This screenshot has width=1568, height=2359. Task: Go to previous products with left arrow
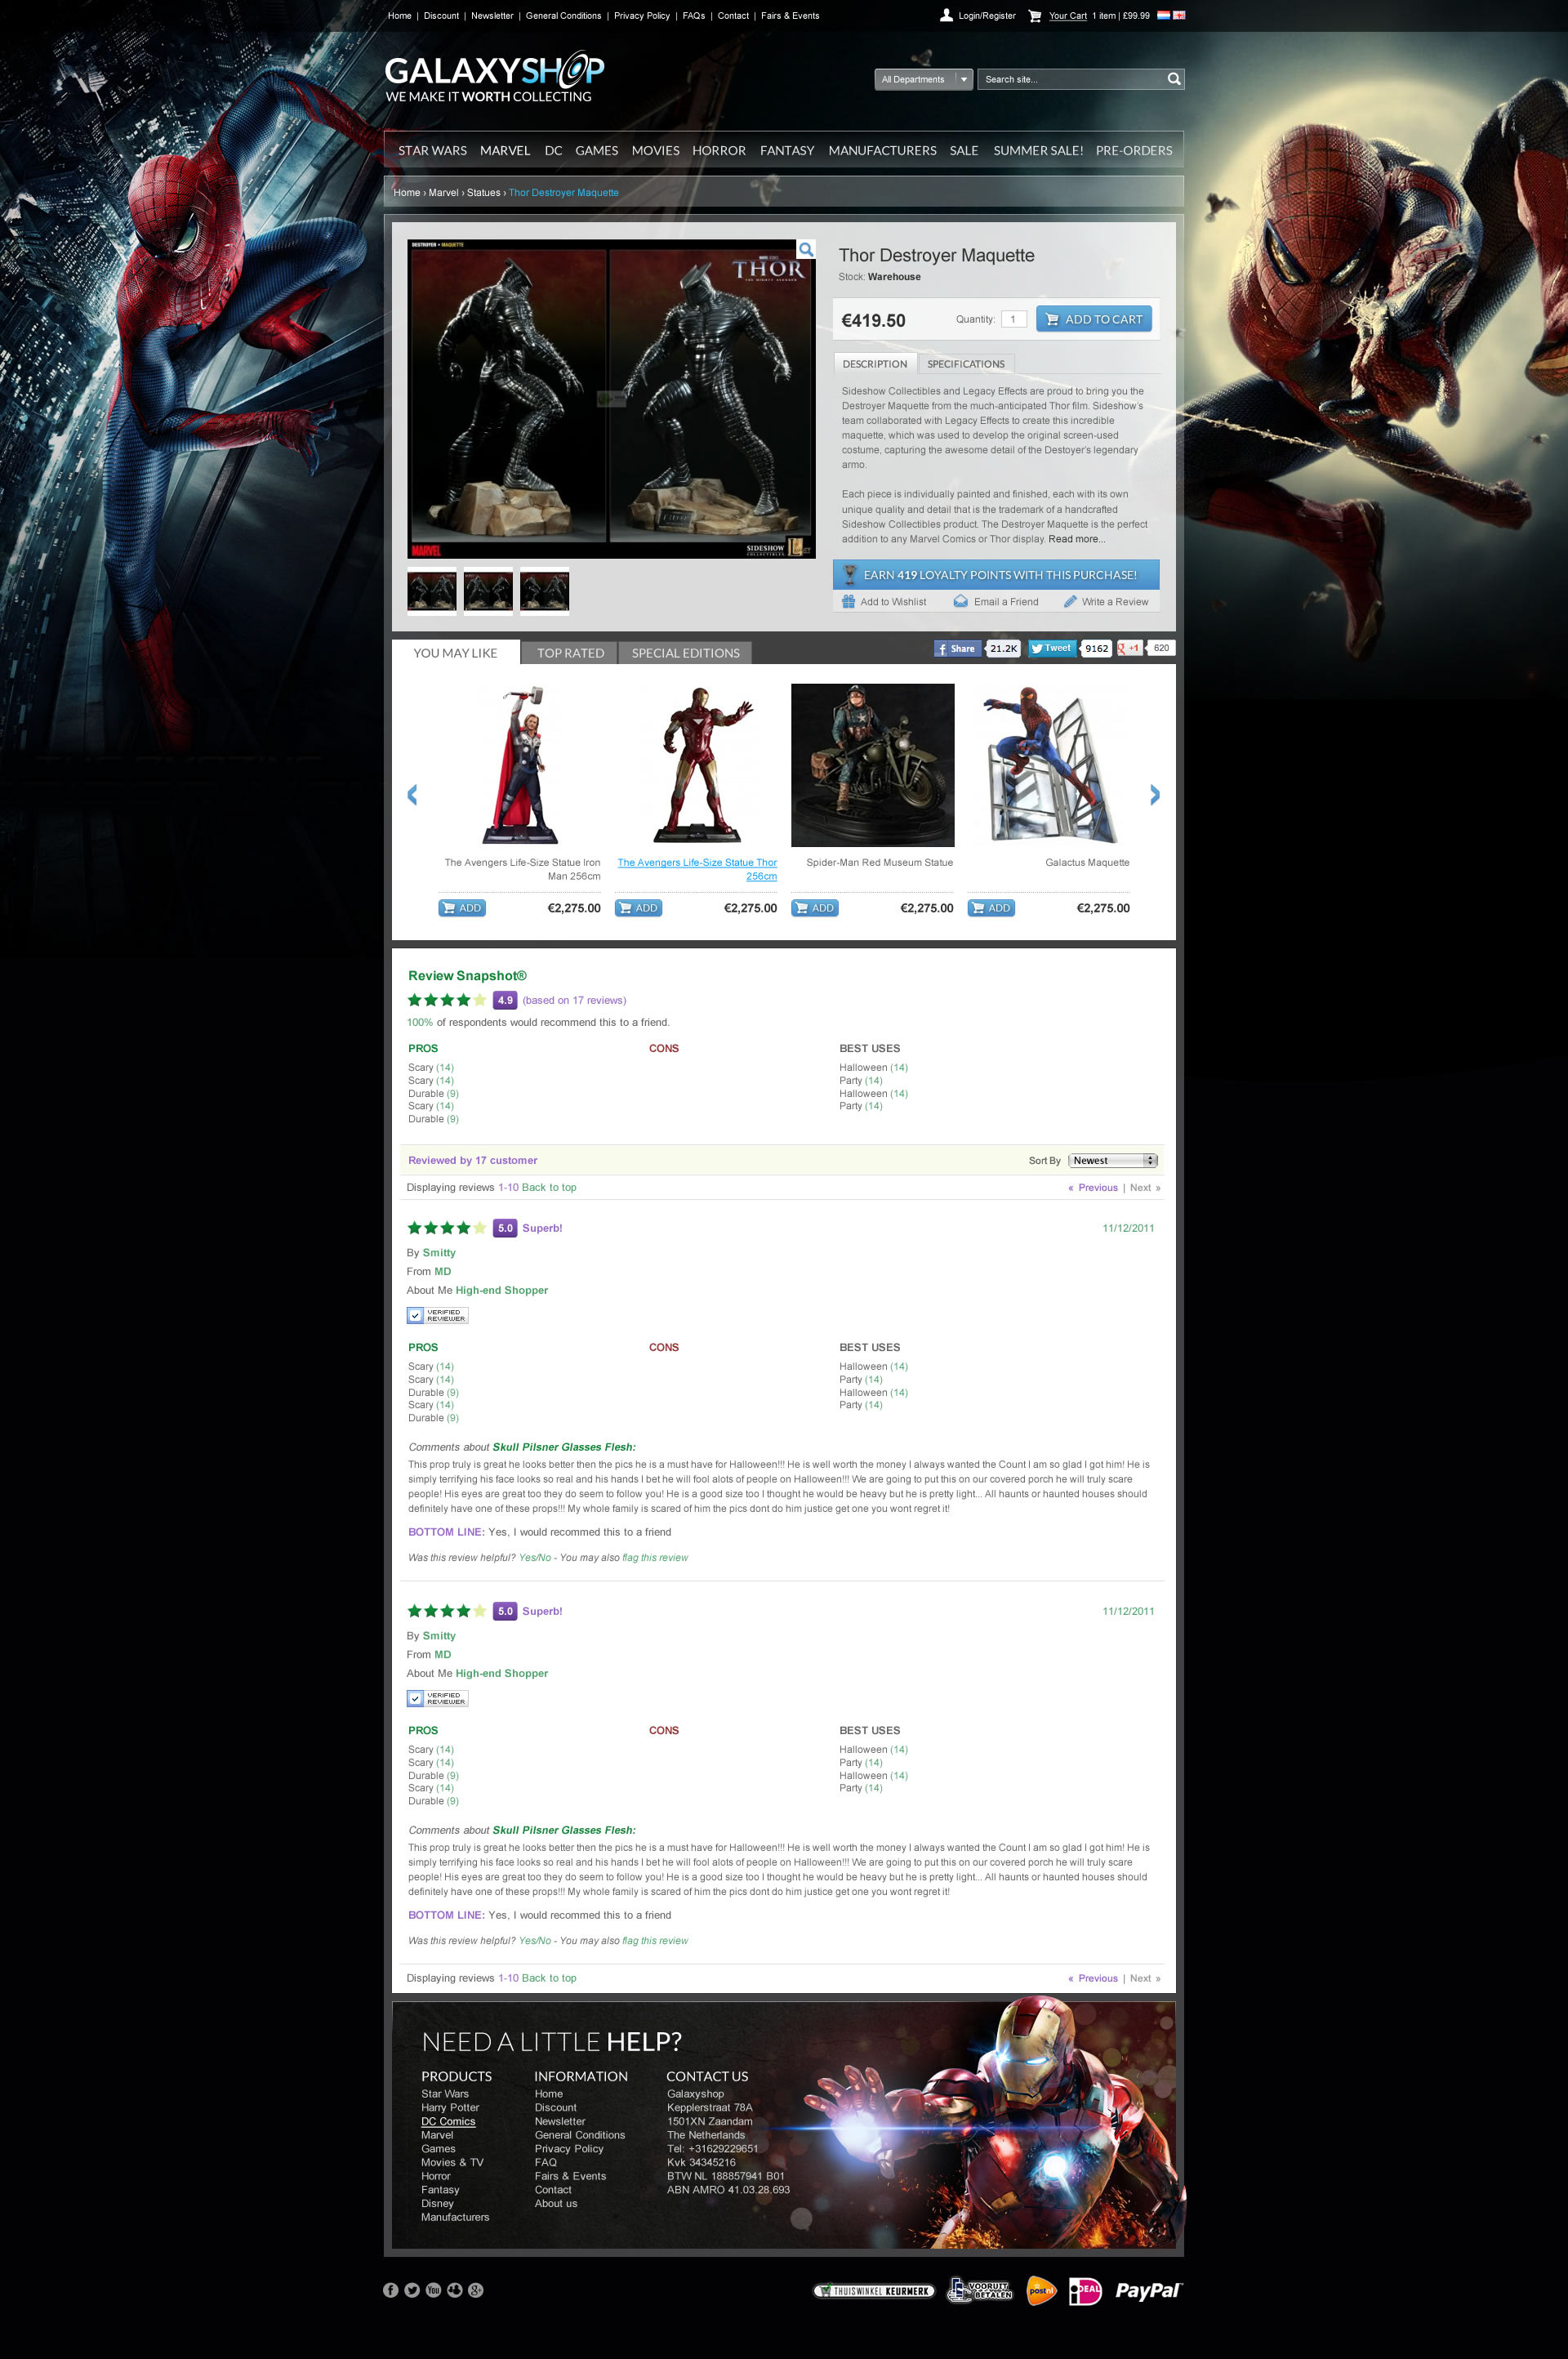coord(412,795)
